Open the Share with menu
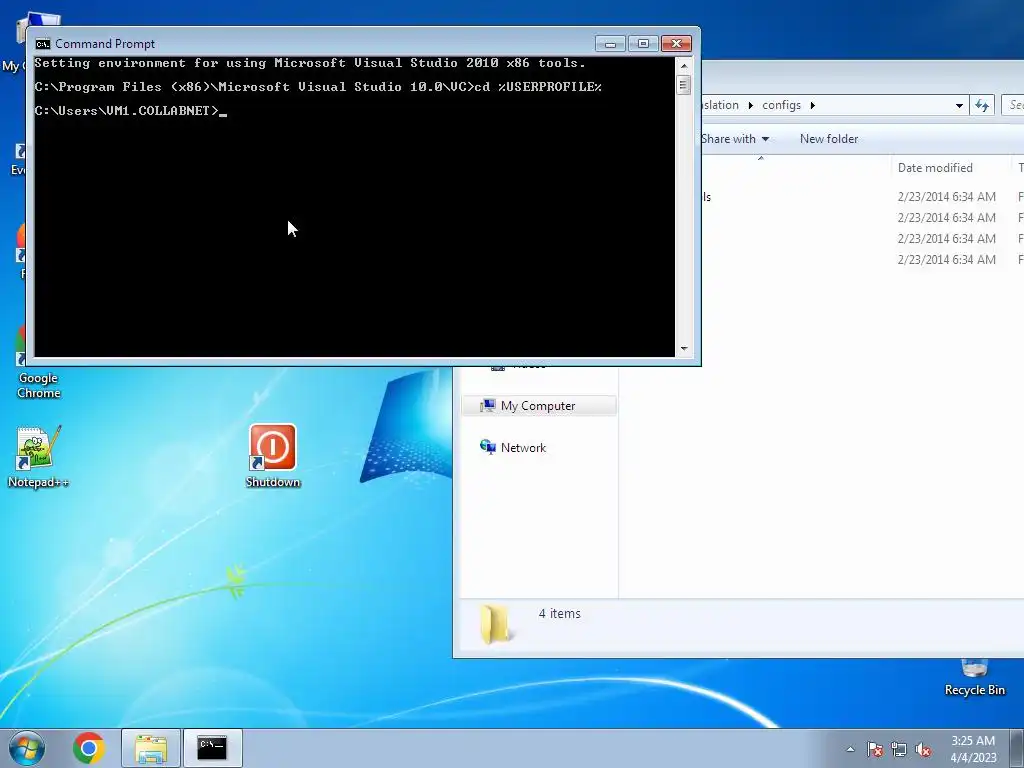Image resolution: width=1024 pixels, height=768 pixels. tap(735, 138)
